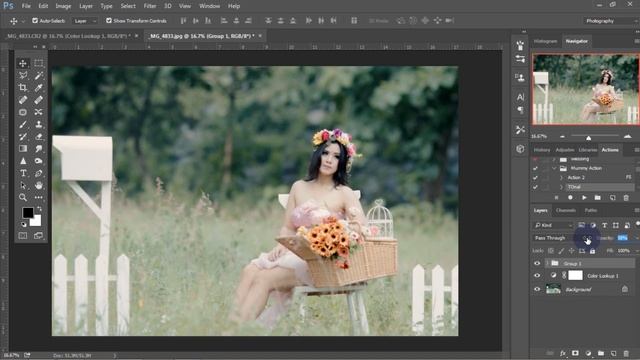The image size is (640, 360).
Task: Toggle Quick Mask mode
Action: [23, 236]
